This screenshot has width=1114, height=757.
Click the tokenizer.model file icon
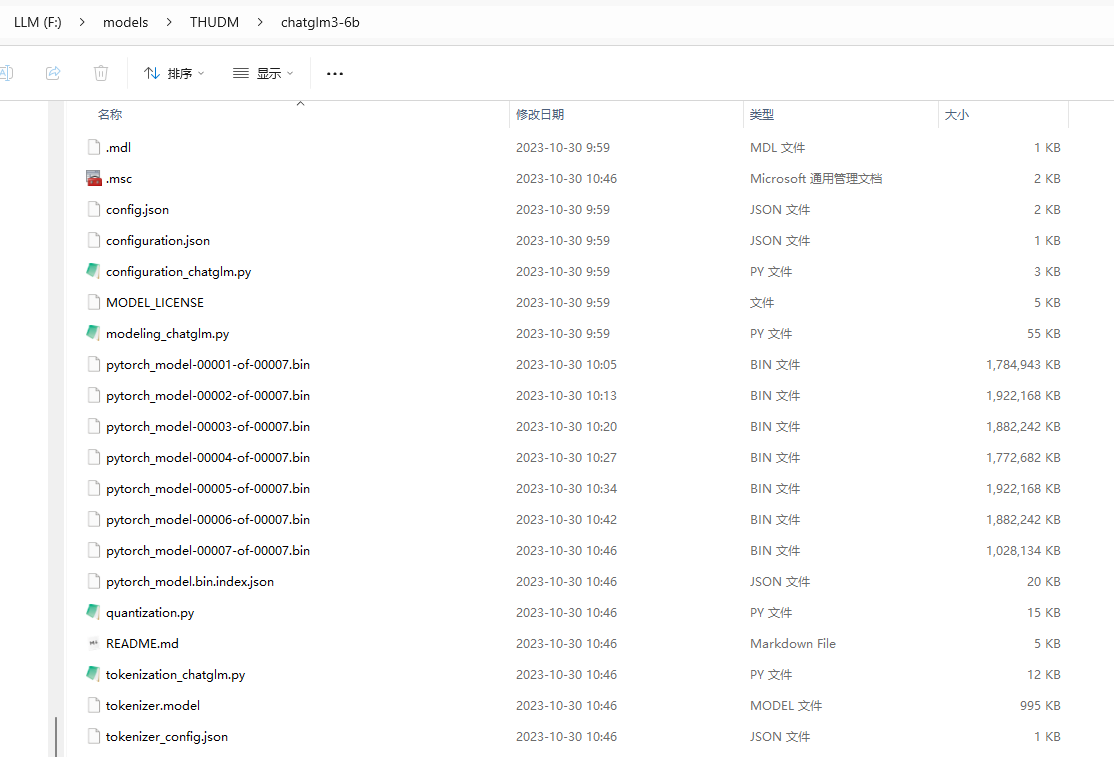[94, 705]
